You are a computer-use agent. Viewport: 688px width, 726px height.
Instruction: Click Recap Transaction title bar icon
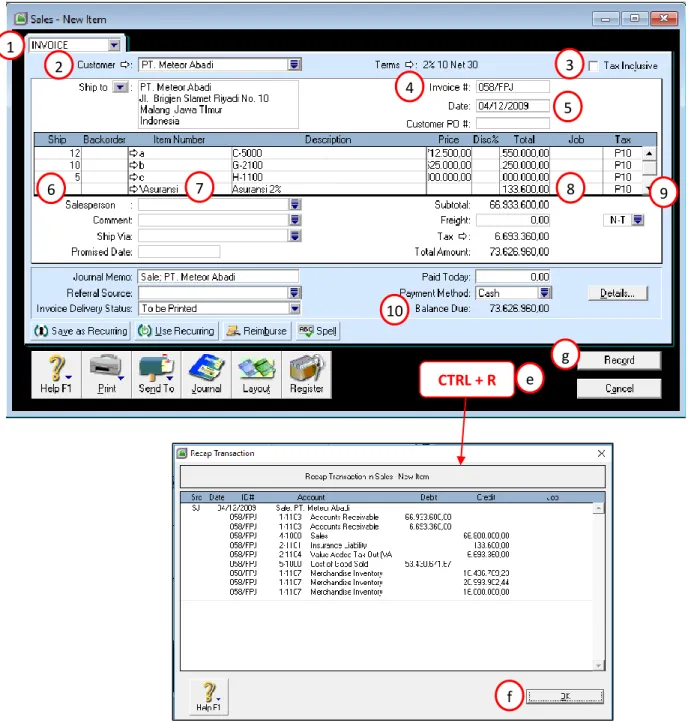182,453
